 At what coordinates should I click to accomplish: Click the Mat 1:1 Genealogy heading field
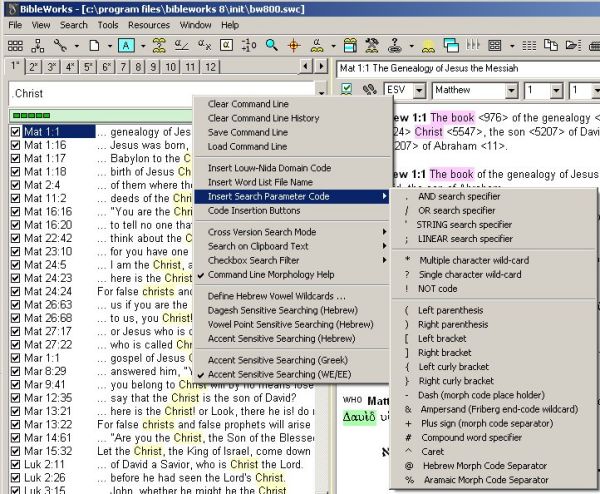tap(468, 68)
